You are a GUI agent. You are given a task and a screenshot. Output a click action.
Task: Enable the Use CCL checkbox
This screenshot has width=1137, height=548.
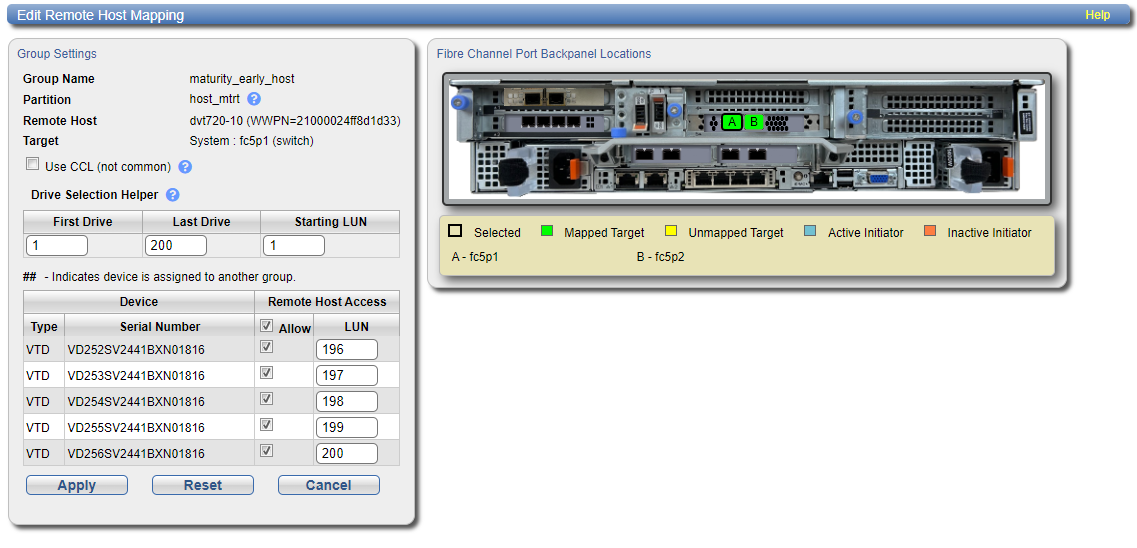click(33, 165)
